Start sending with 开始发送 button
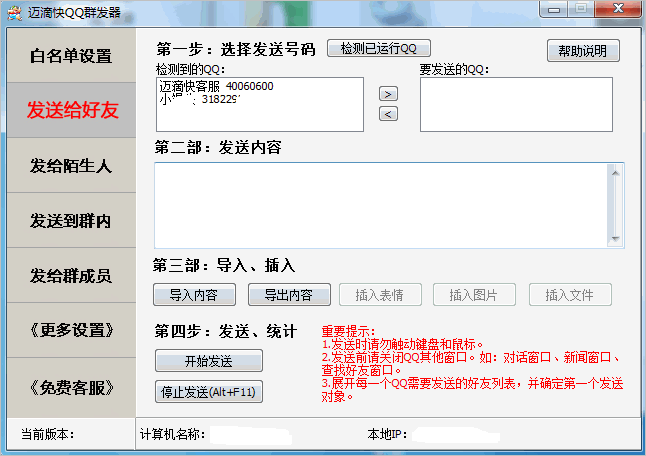This screenshot has width=646, height=456. 208,361
